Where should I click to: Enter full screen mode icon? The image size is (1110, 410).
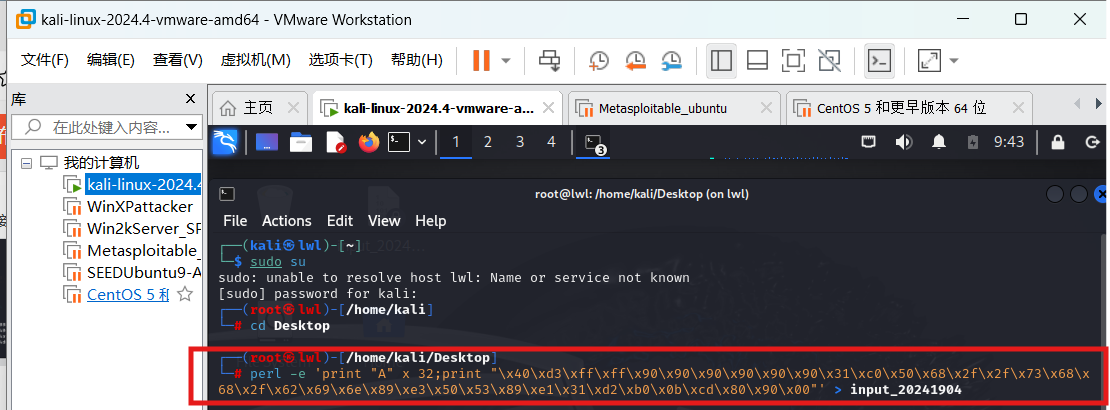[x=794, y=60]
